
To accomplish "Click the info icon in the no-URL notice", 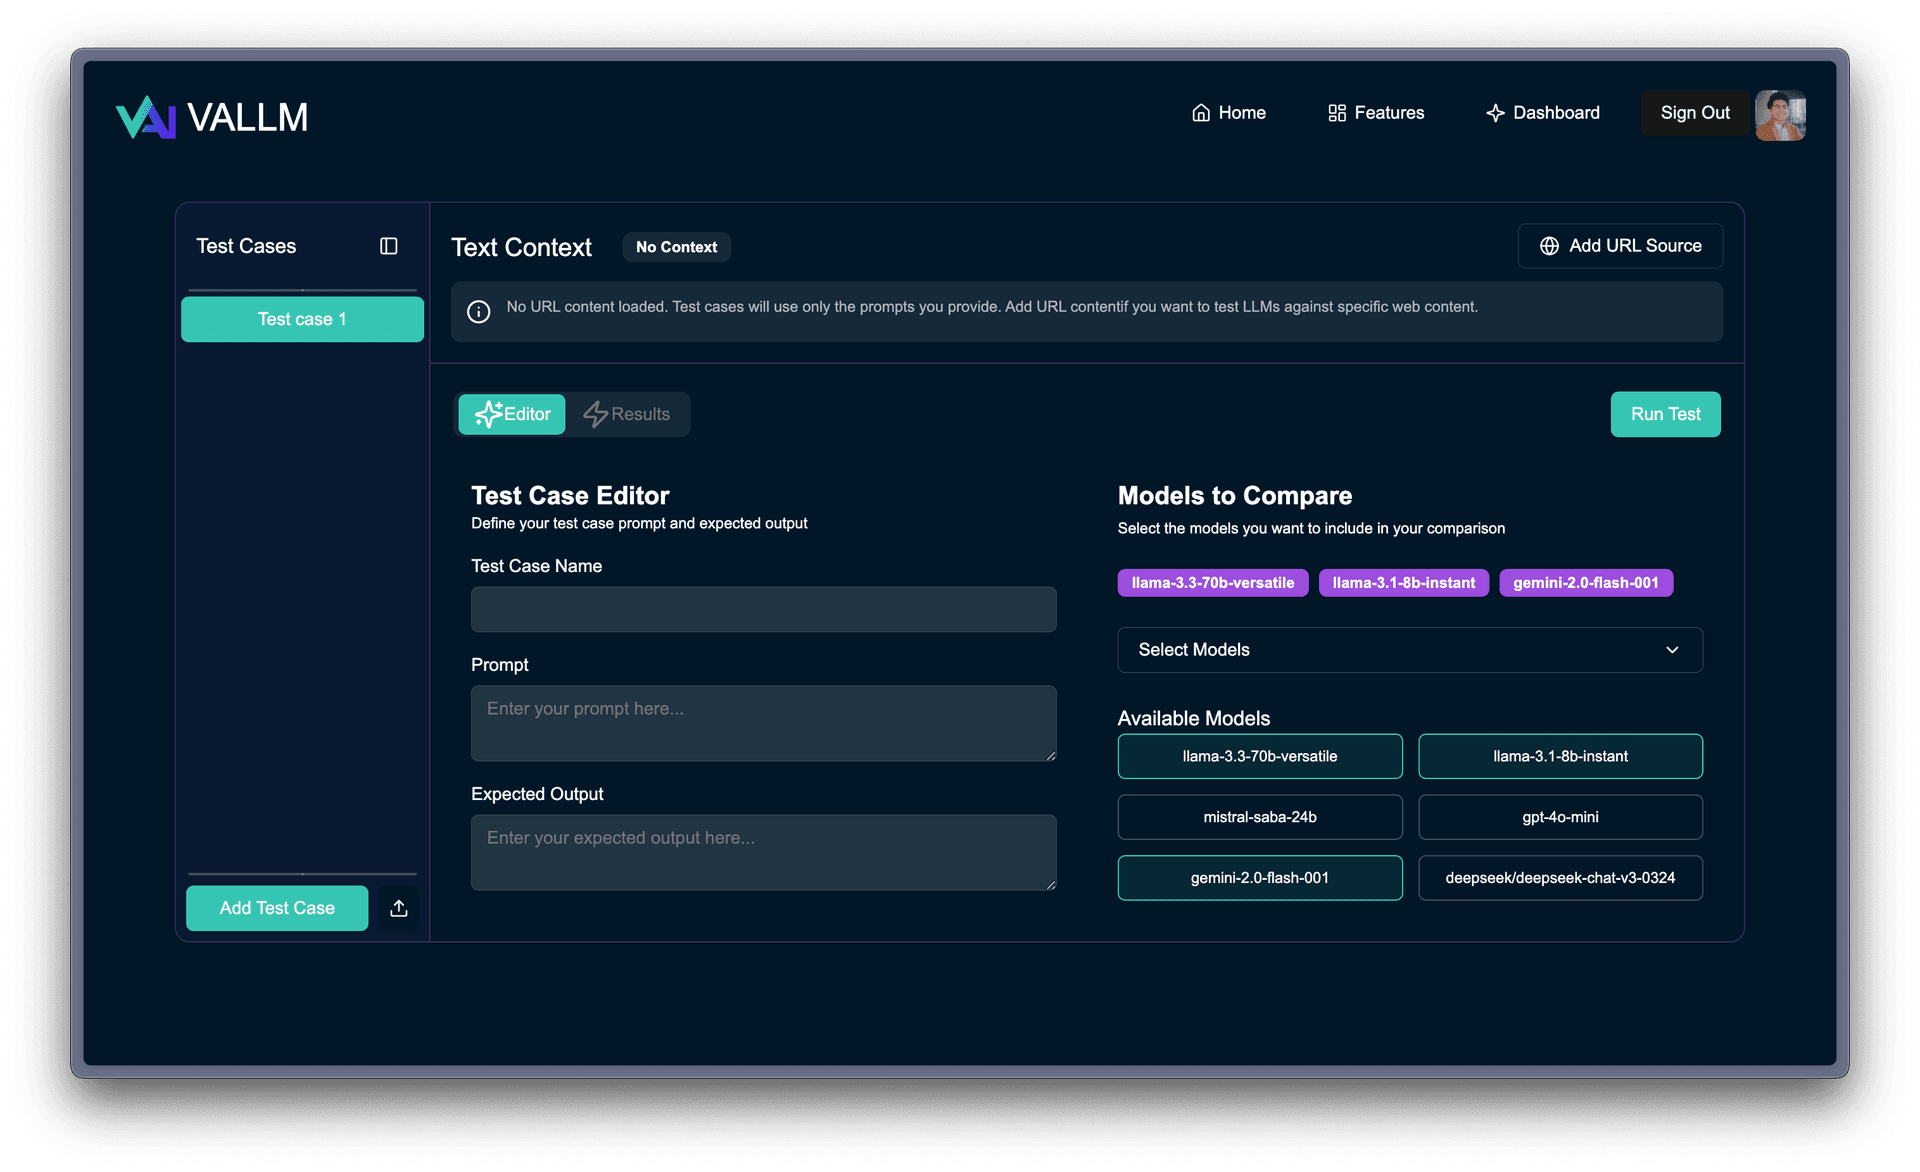I will (x=479, y=312).
